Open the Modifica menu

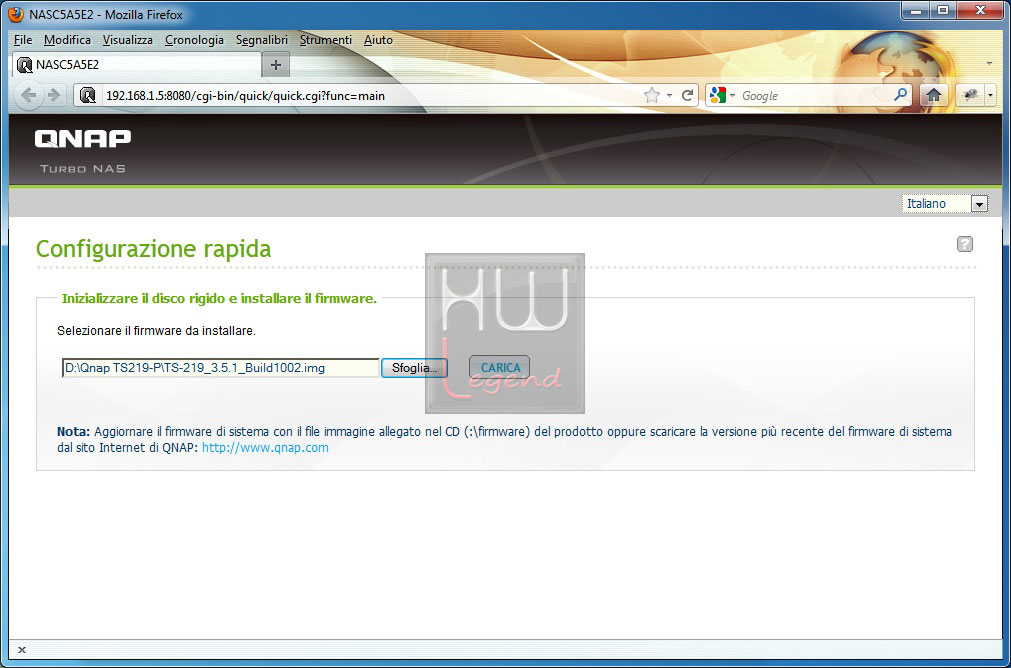click(x=67, y=40)
